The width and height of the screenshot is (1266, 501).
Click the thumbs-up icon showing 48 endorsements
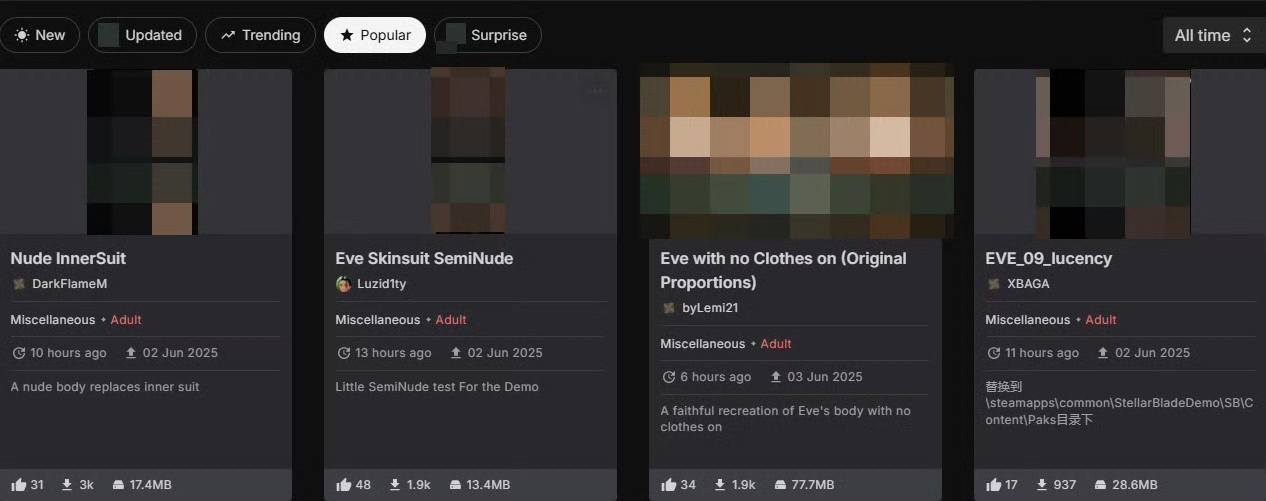(344, 484)
